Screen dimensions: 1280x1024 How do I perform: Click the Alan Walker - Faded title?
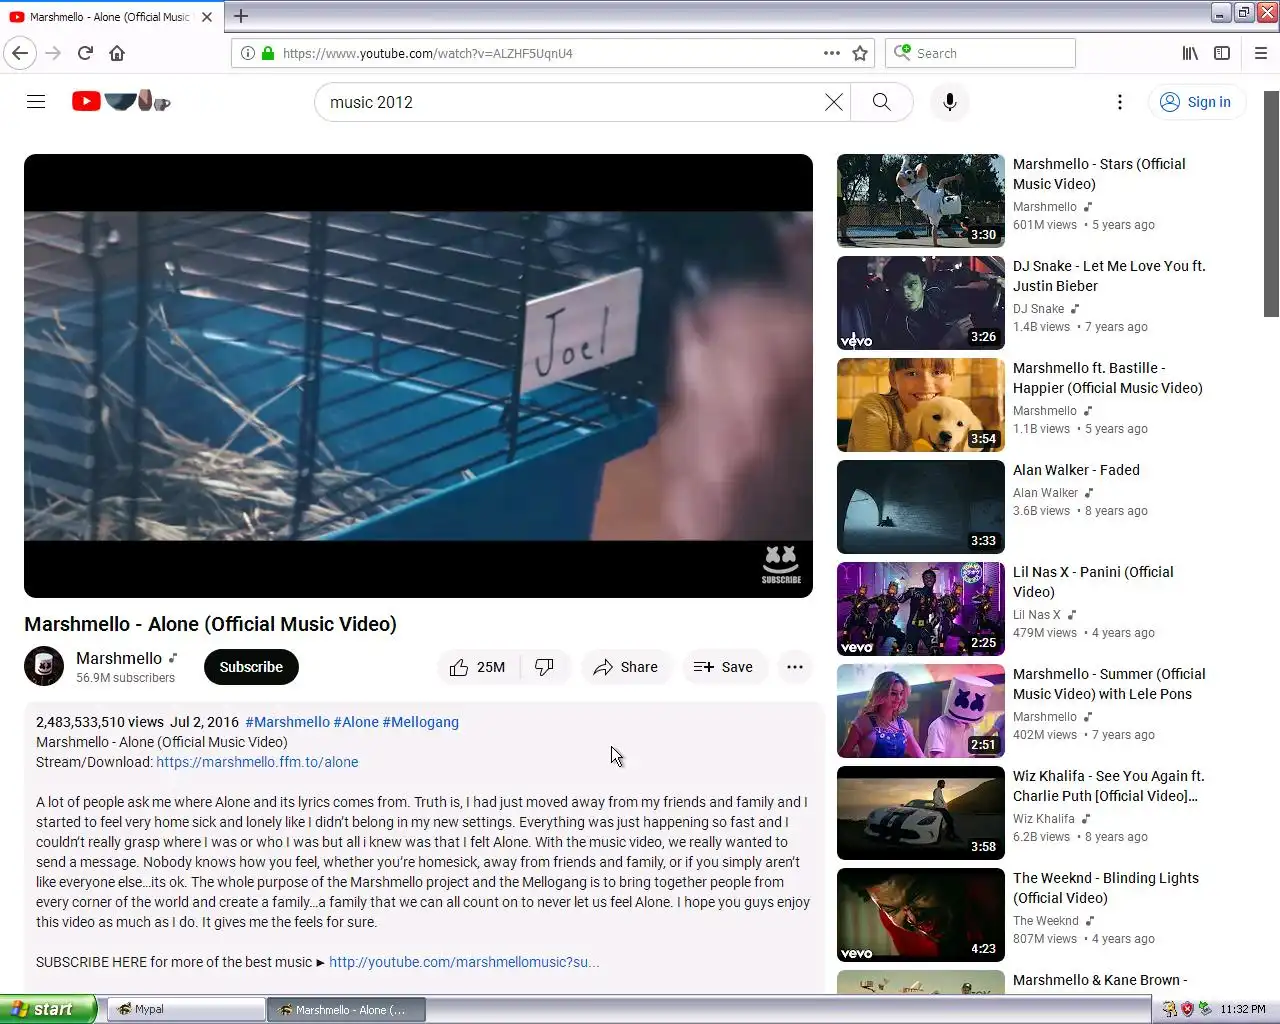(x=1076, y=470)
